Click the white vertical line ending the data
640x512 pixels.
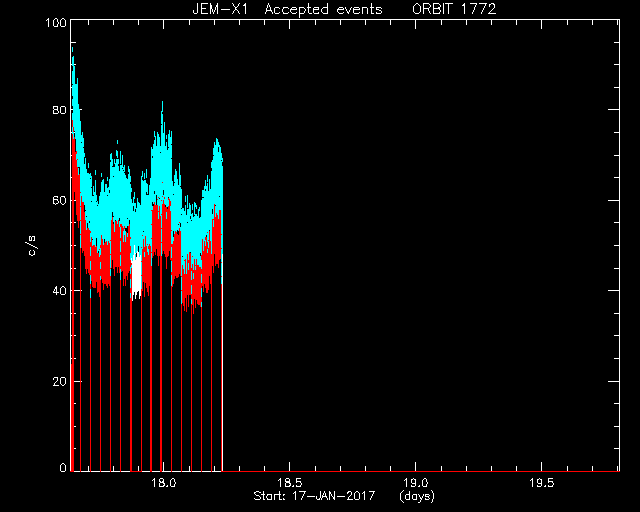coord(222,314)
